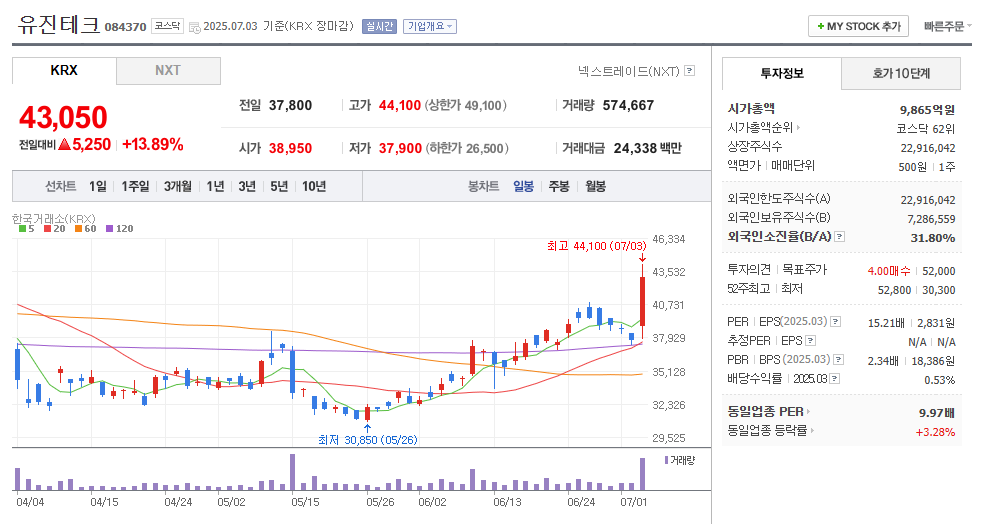Click the stock code 084370

click(125, 27)
